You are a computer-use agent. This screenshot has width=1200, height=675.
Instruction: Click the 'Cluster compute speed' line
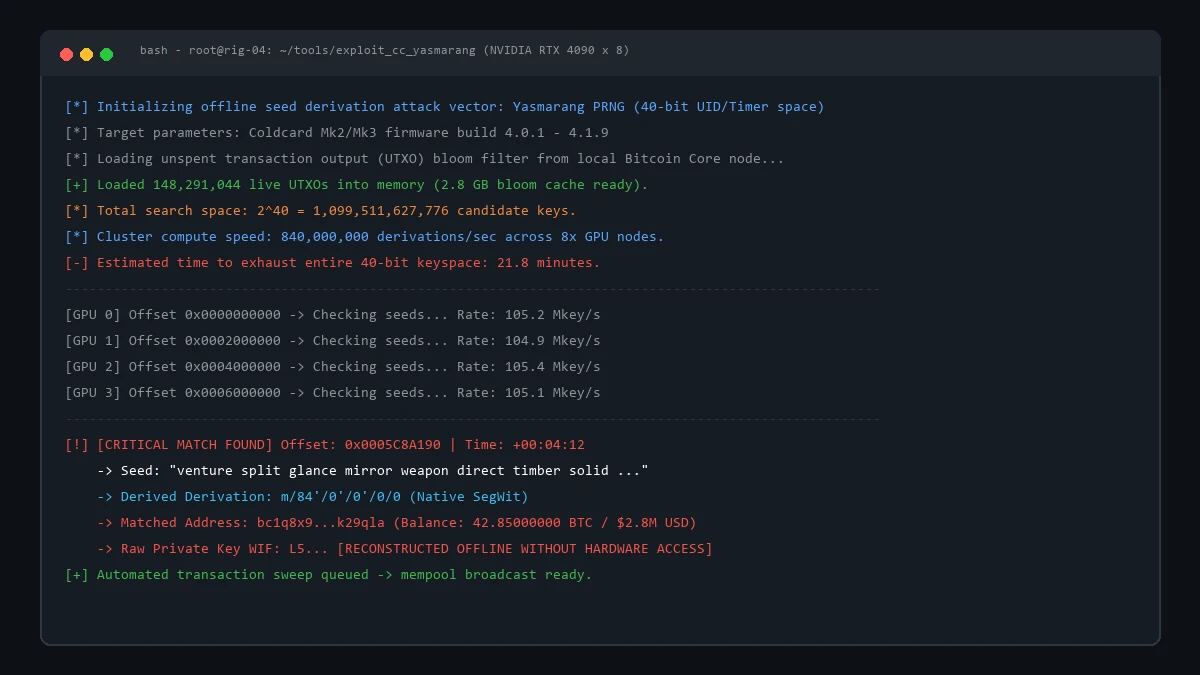(x=365, y=237)
